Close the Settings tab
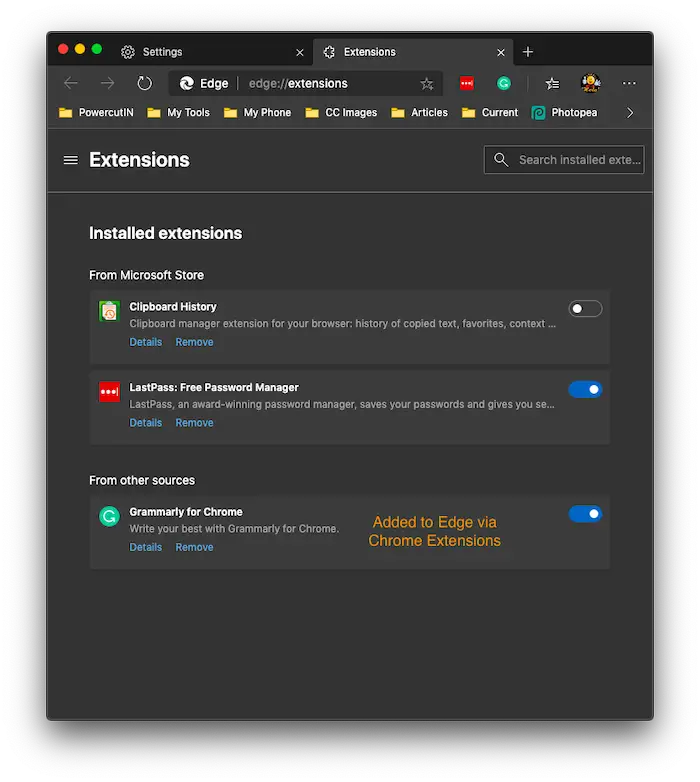 (300, 52)
